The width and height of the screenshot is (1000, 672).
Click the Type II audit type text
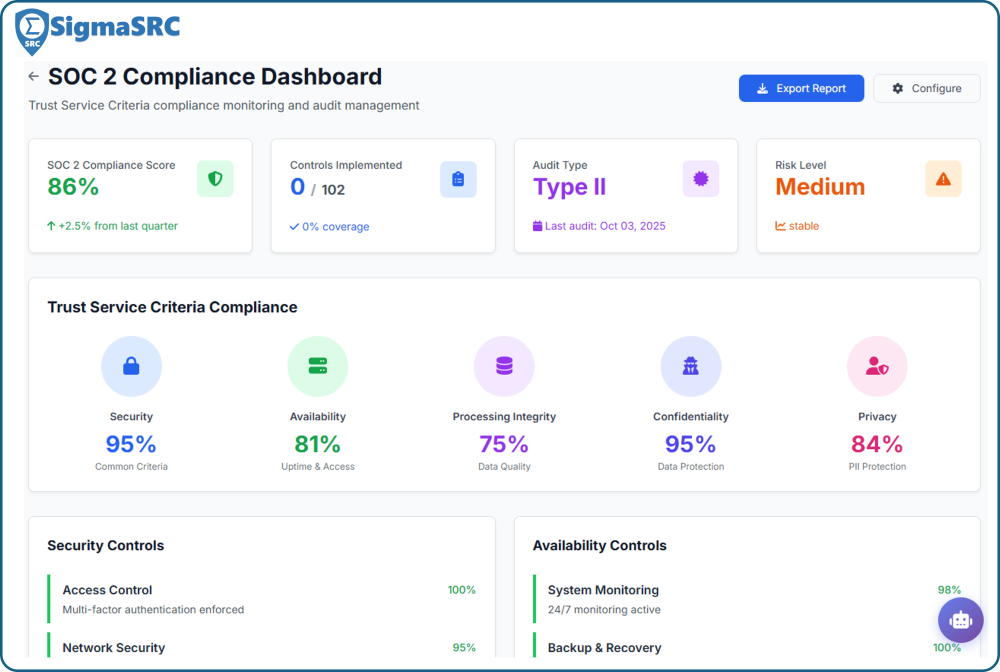pyautogui.click(x=570, y=187)
